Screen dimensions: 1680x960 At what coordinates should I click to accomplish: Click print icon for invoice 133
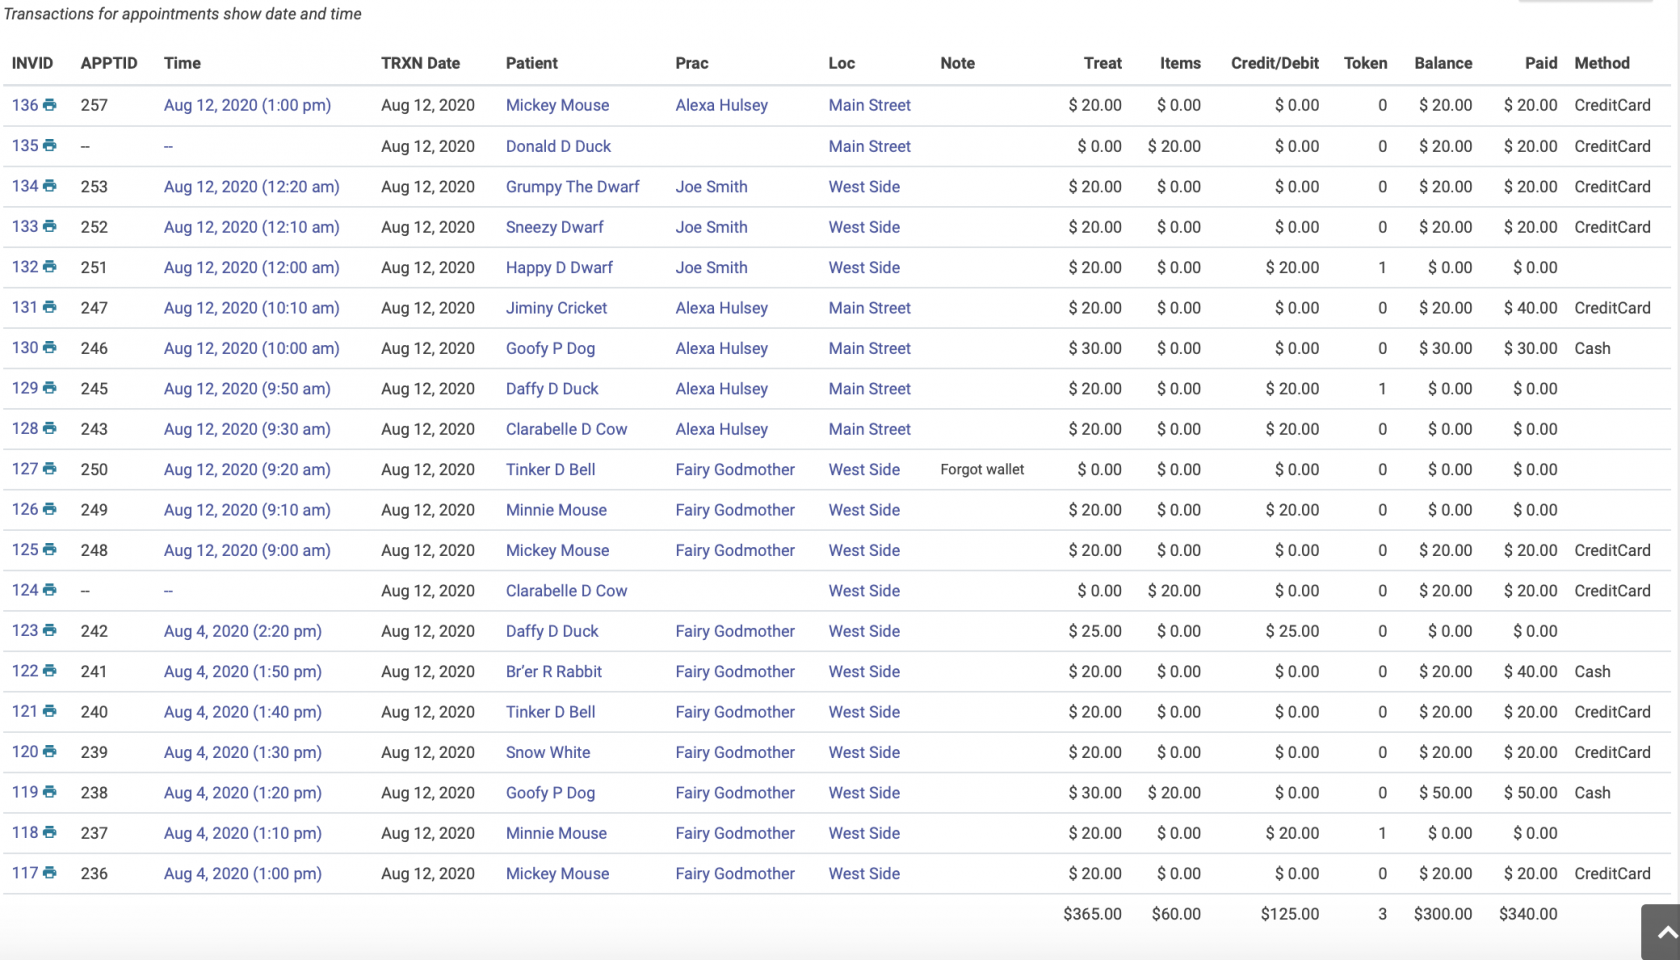coord(50,226)
